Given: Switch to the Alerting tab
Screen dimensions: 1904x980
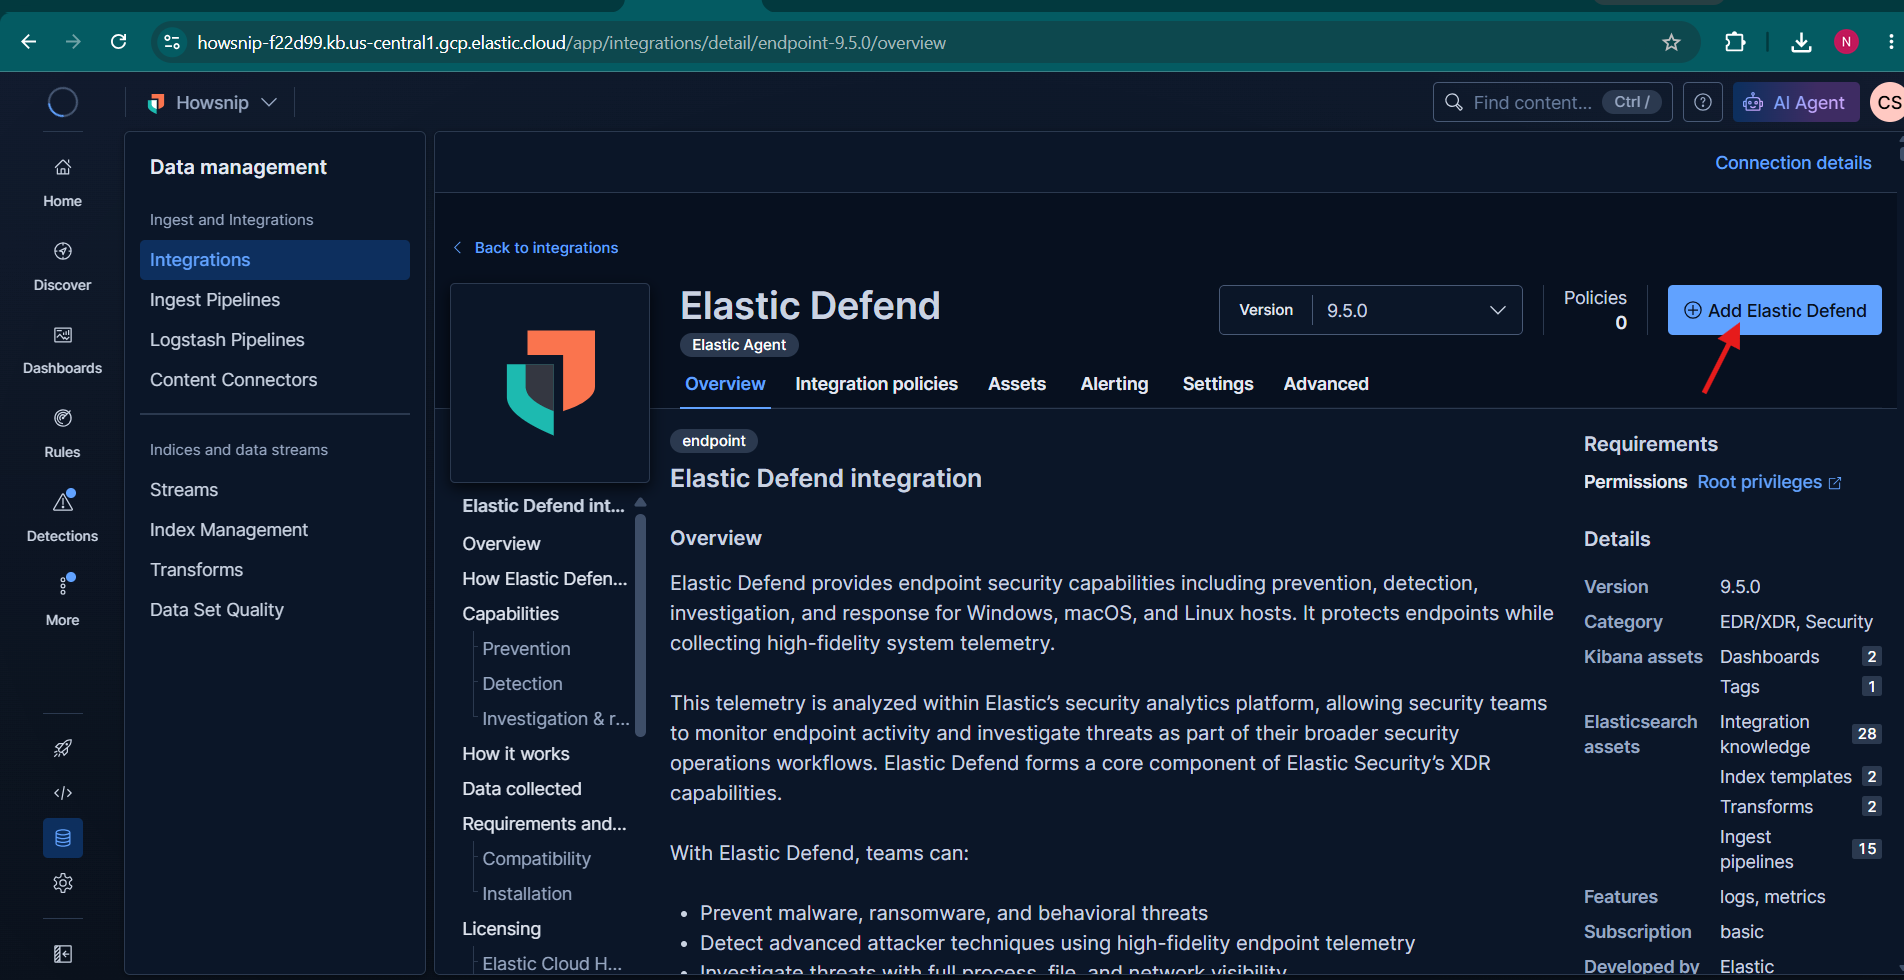Looking at the screenshot, I should pyautogui.click(x=1114, y=384).
